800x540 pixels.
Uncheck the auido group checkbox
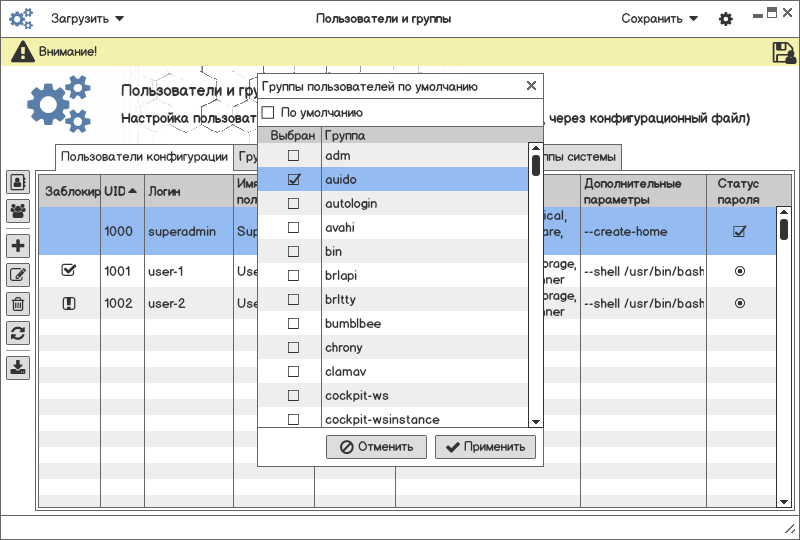293,180
